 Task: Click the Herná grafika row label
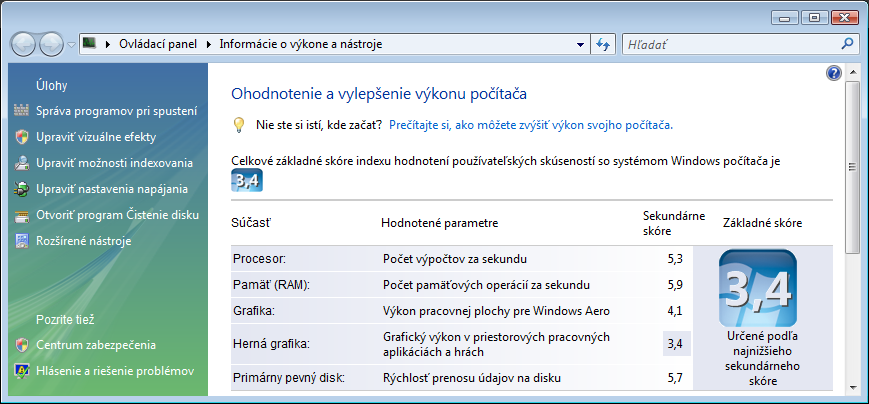click(270, 344)
